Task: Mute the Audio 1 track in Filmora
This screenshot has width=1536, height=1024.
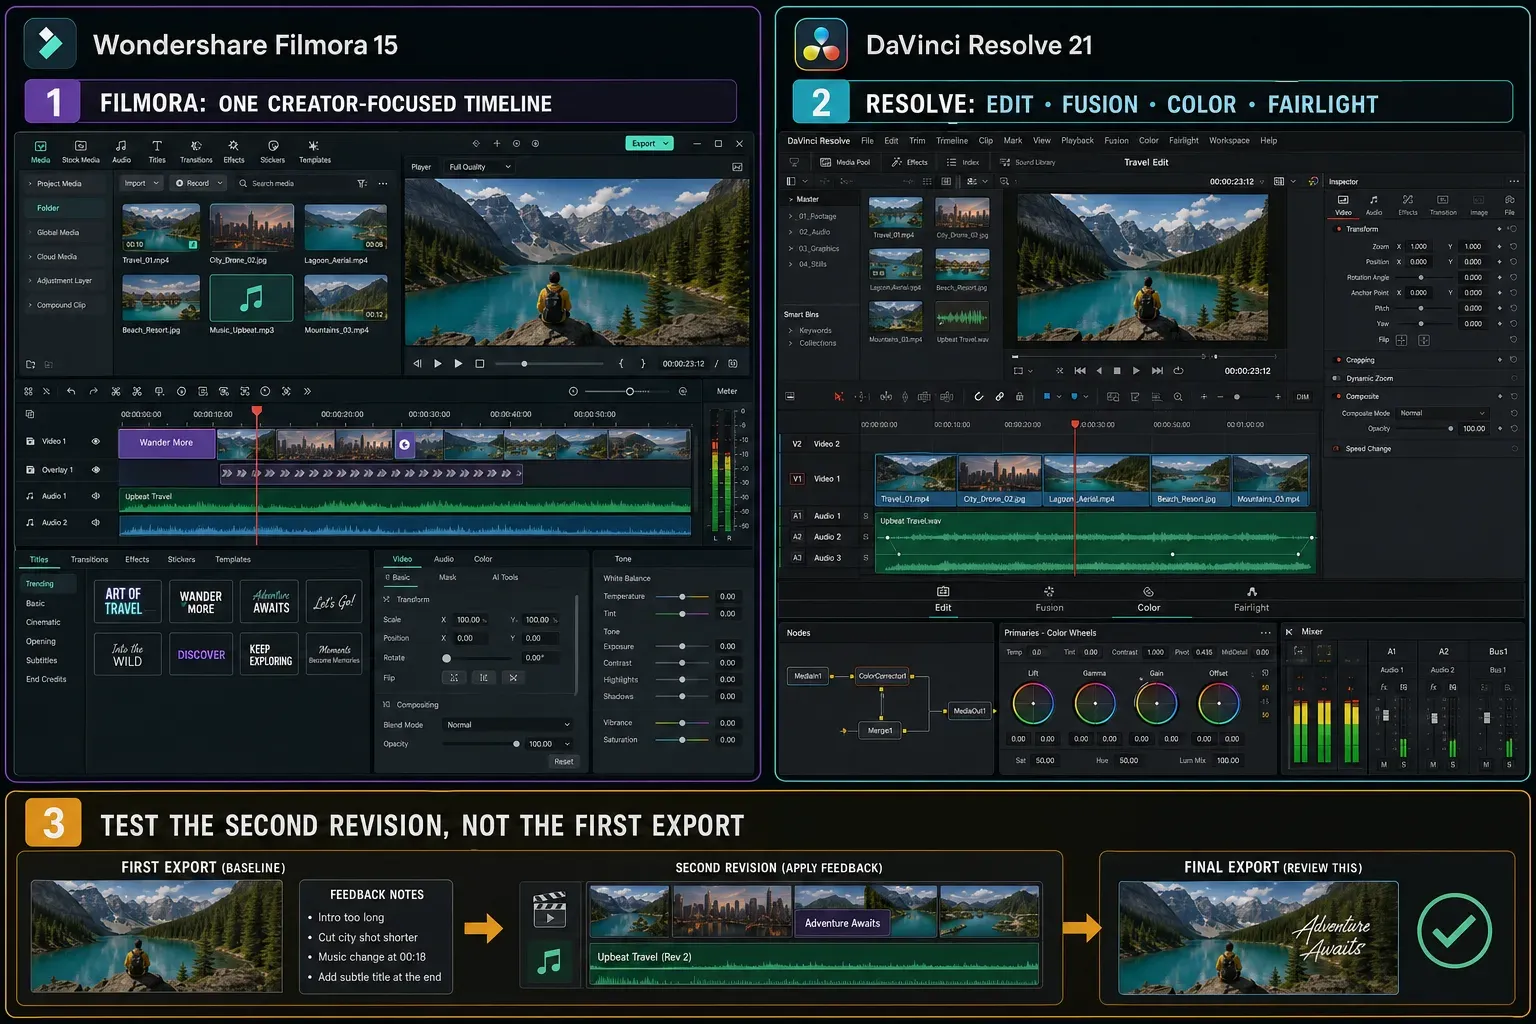Action: 96,496
